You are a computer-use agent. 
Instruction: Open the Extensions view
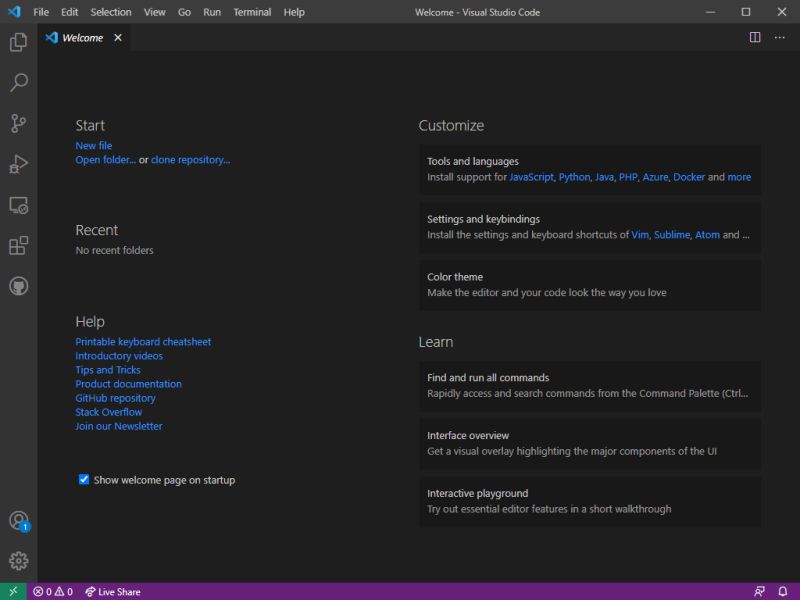(x=18, y=245)
